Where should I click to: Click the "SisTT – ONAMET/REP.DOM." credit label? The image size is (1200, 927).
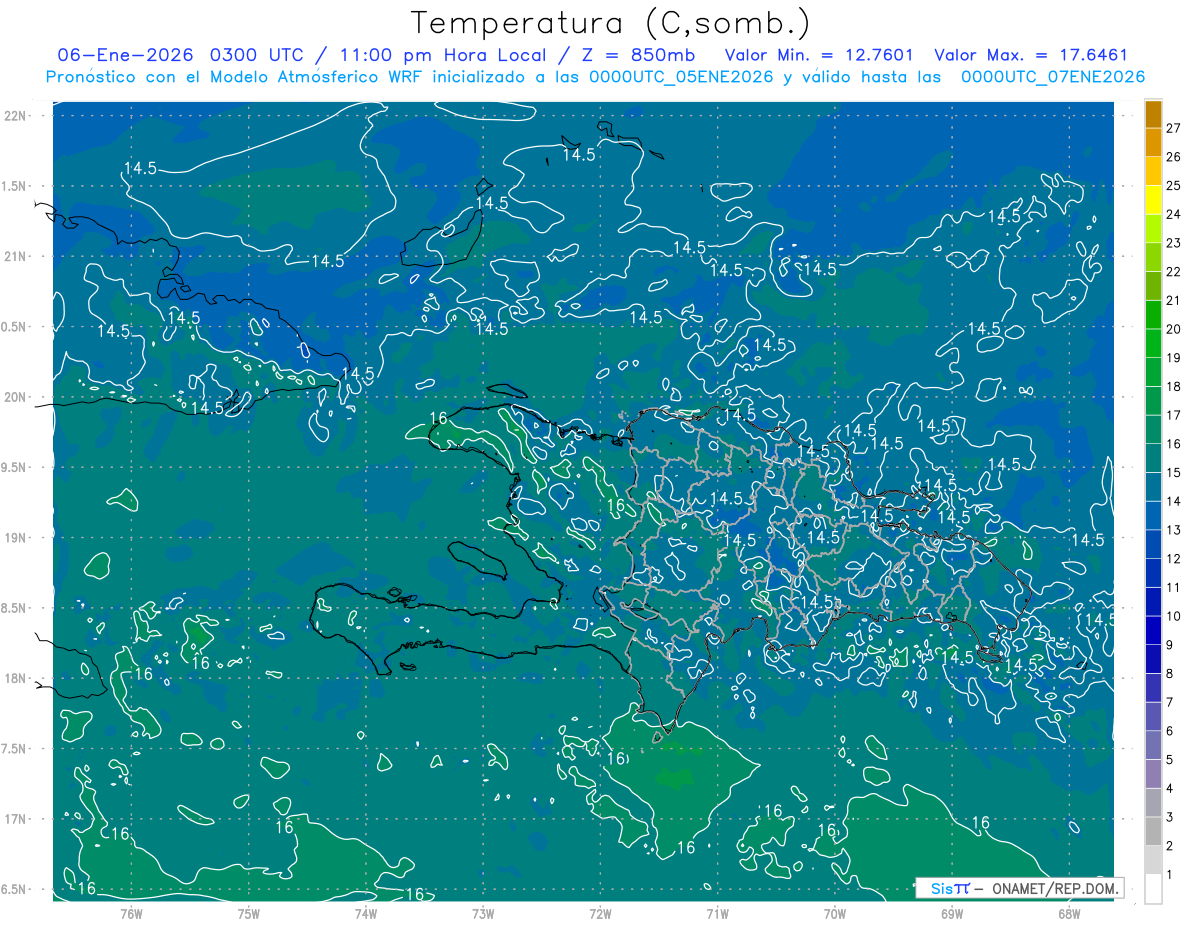pyautogui.click(x=1019, y=888)
